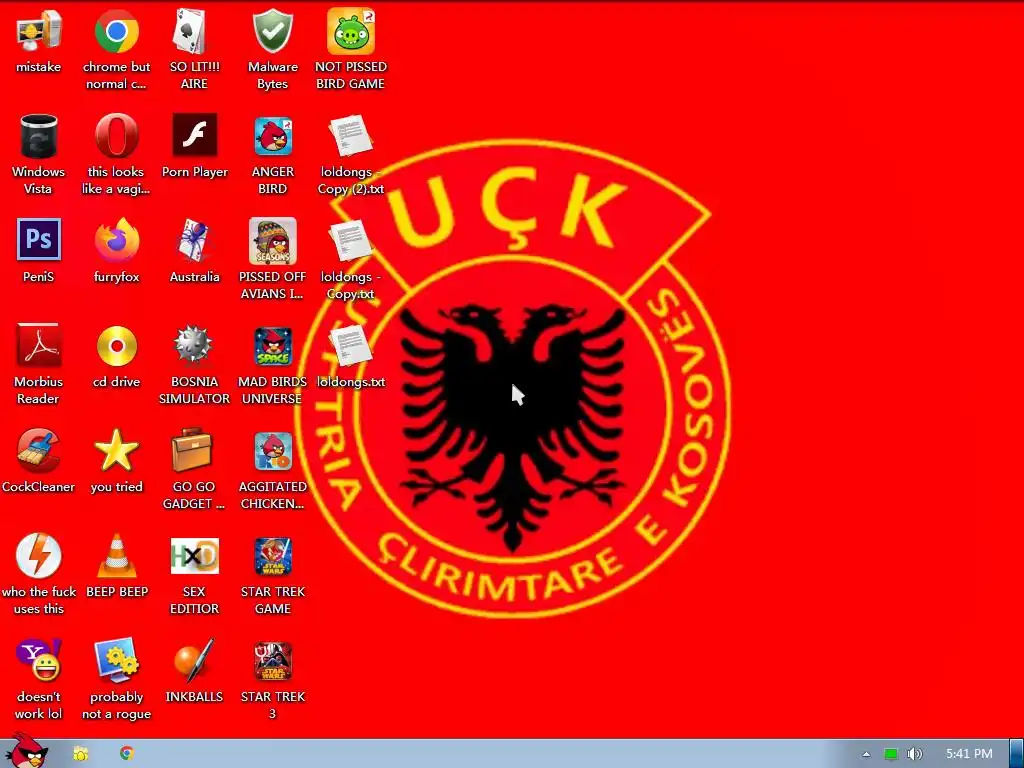This screenshot has width=1024, height=768.
Task: Open Chrome from the taskbar
Action: click(x=127, y=753)
